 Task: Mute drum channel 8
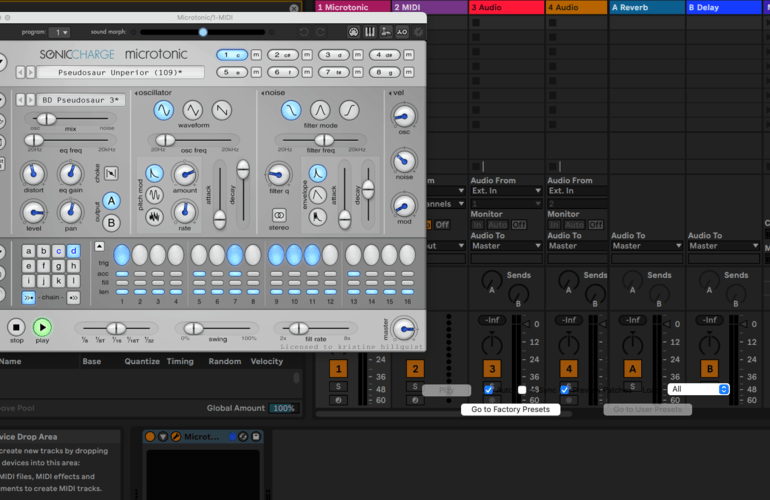[x=409, y=72]
